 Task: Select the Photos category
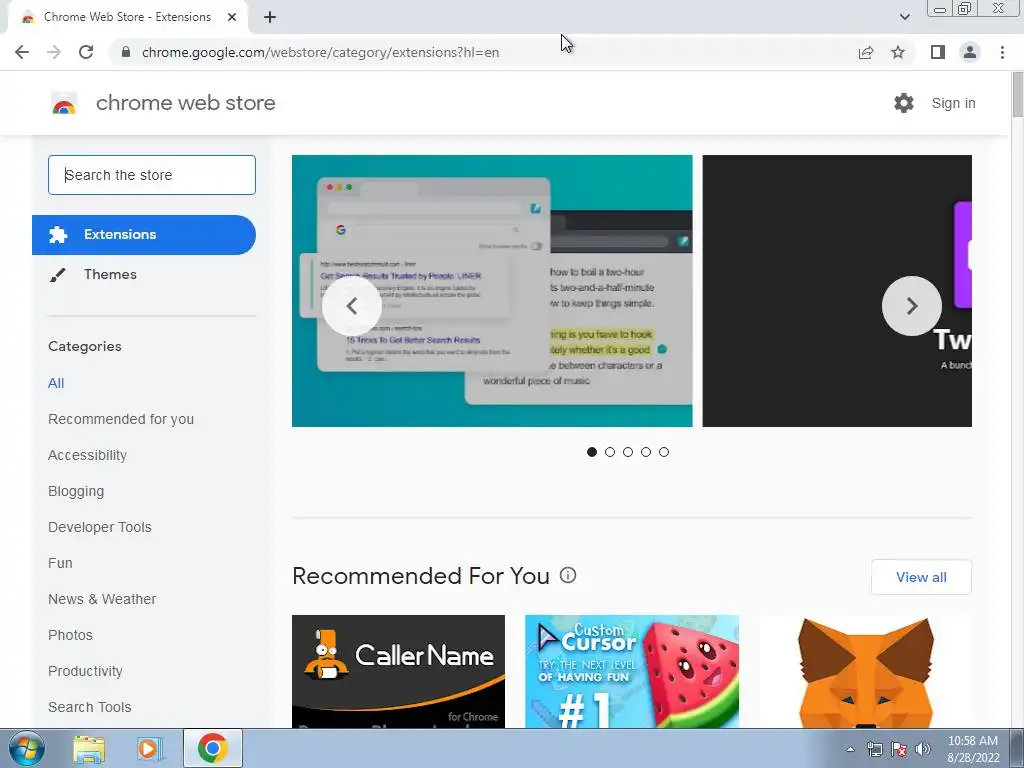click(x=71, y=635)
